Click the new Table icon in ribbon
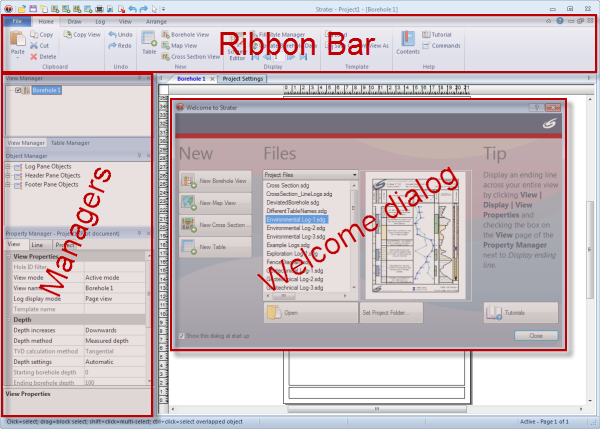 [149, 42]
